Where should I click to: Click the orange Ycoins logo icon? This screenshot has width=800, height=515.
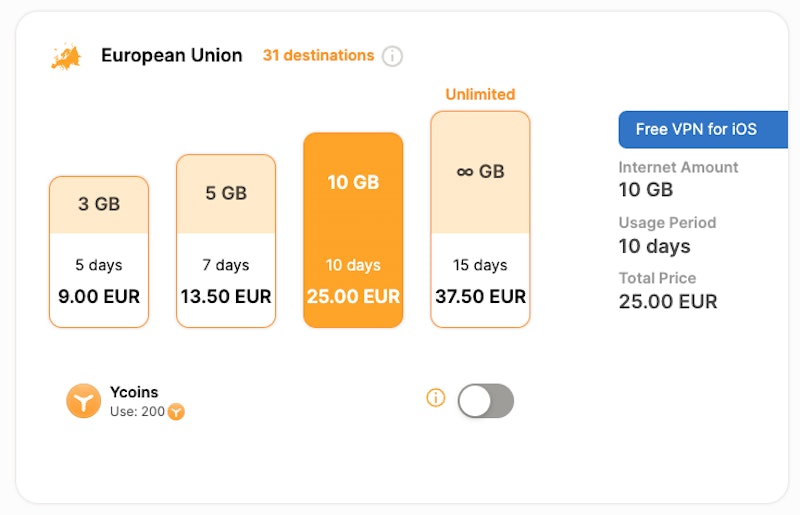click(x=84, y=401)
